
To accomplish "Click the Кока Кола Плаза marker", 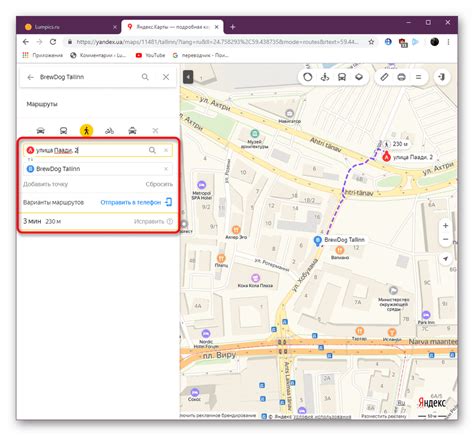I will (x=255, y=277).
